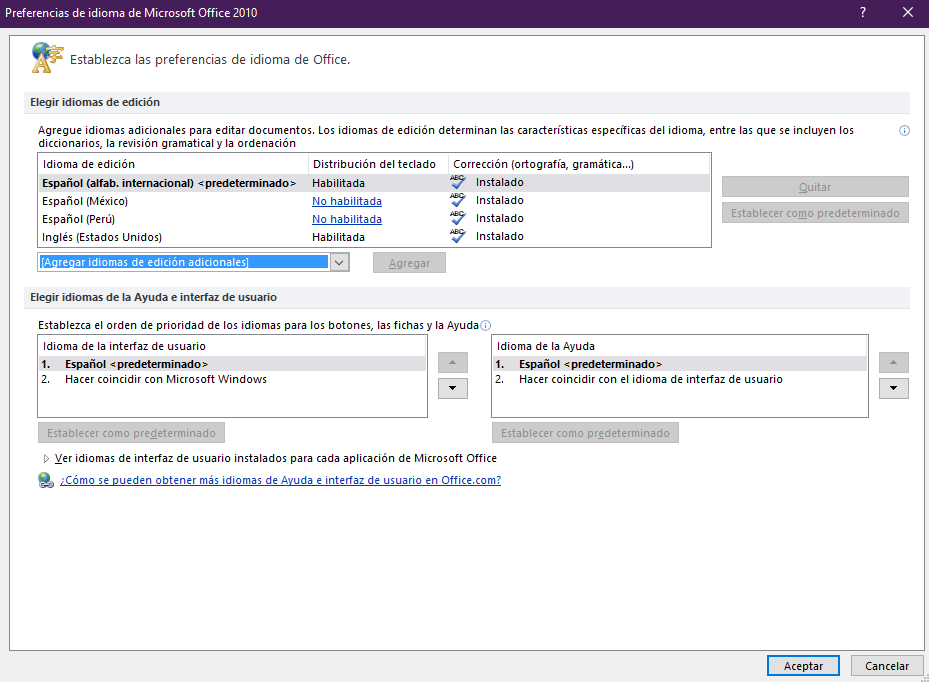Click the question mark help icon in title bar
The height and width of the screenshot is (682, 929).
tap(863, 12)
